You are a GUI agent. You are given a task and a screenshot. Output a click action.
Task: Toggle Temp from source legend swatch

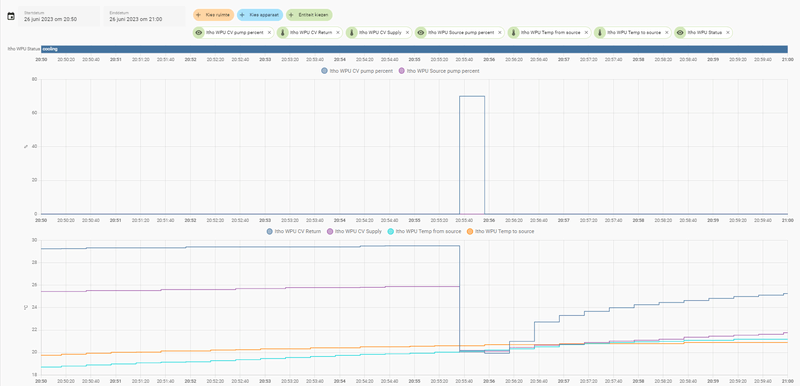391,231
